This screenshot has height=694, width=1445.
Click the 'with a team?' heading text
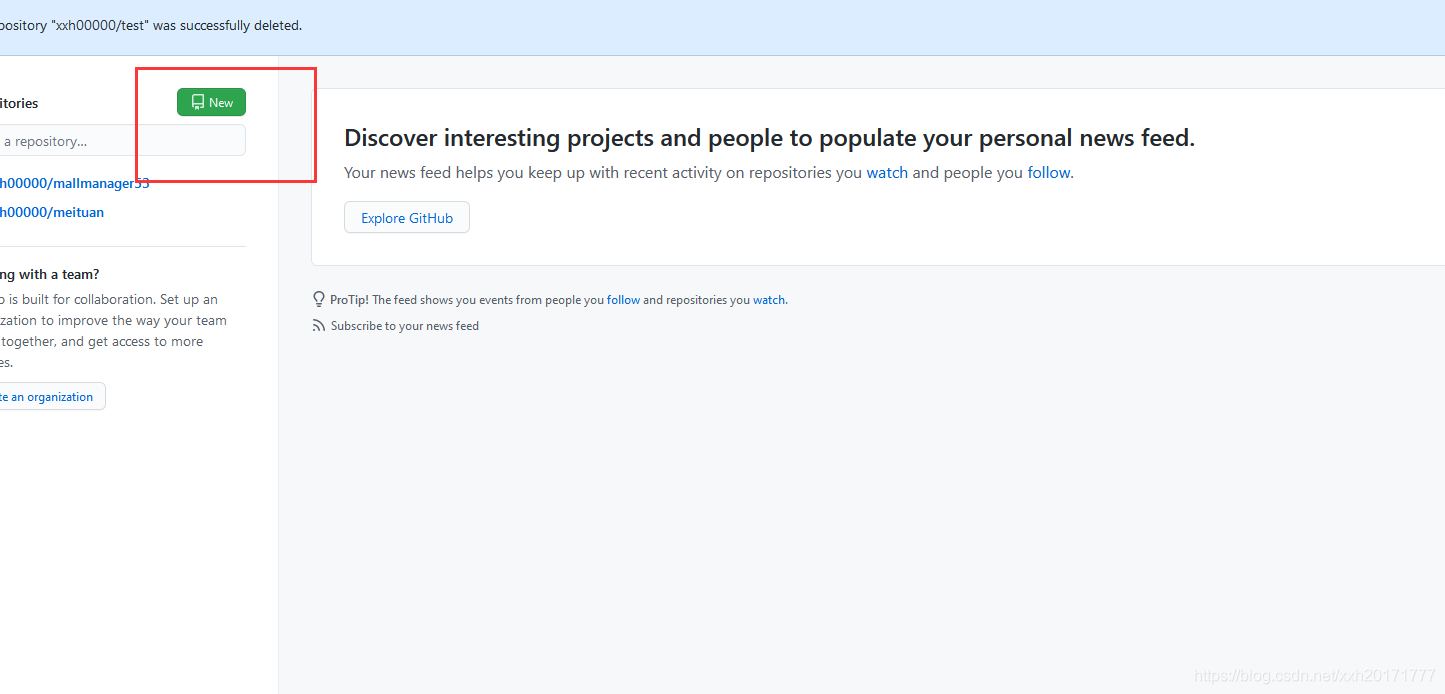pos(50,274)
